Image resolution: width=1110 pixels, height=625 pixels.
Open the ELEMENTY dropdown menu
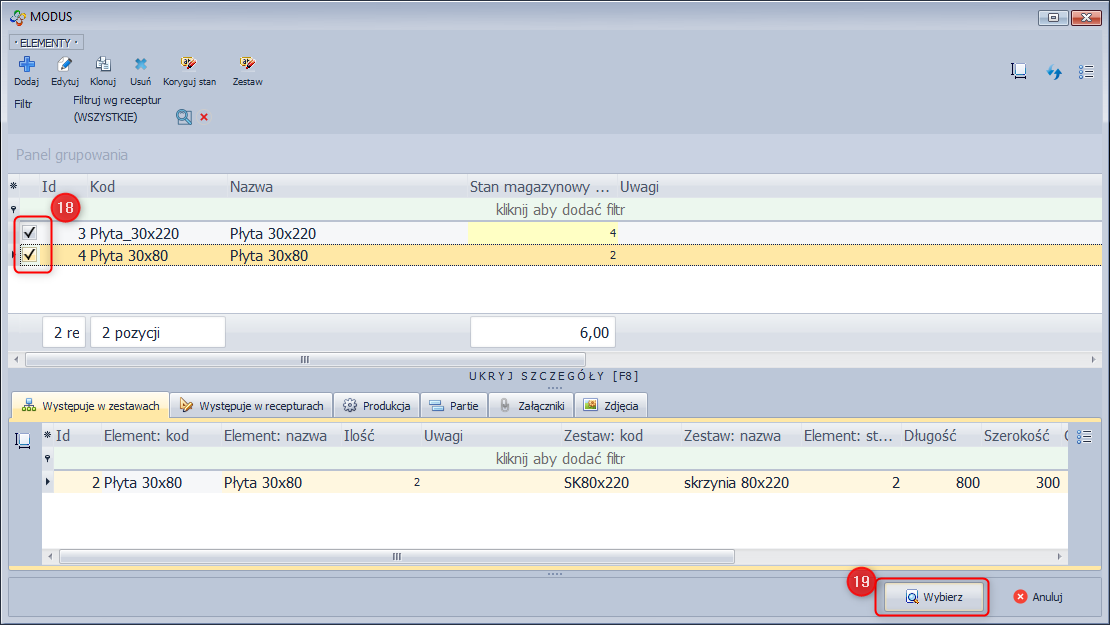coord(46,43)
